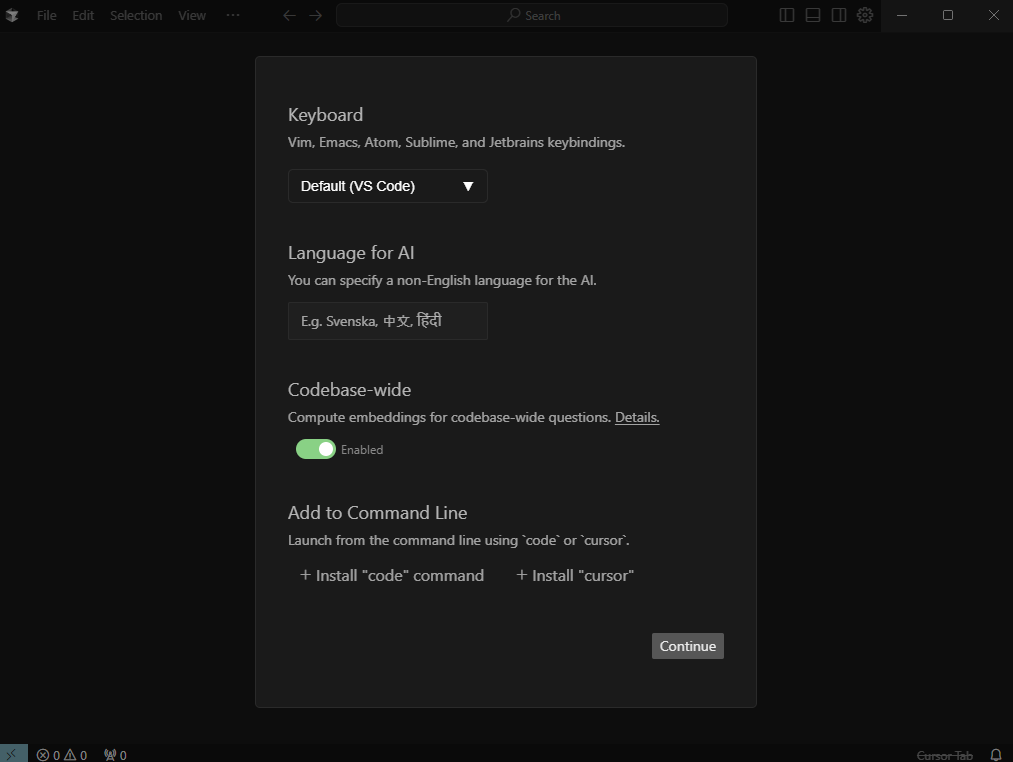Click the Search command center box
The height and width of the screenshot is (762, 1013).
532,15
